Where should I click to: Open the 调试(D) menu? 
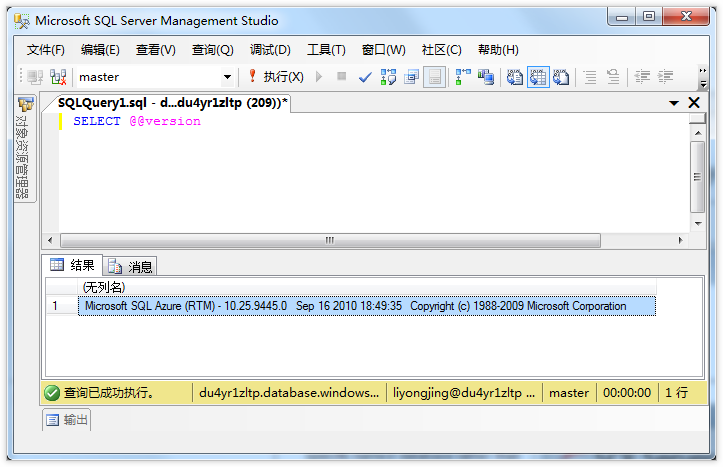pyautogui.click(x=270, y=50)
